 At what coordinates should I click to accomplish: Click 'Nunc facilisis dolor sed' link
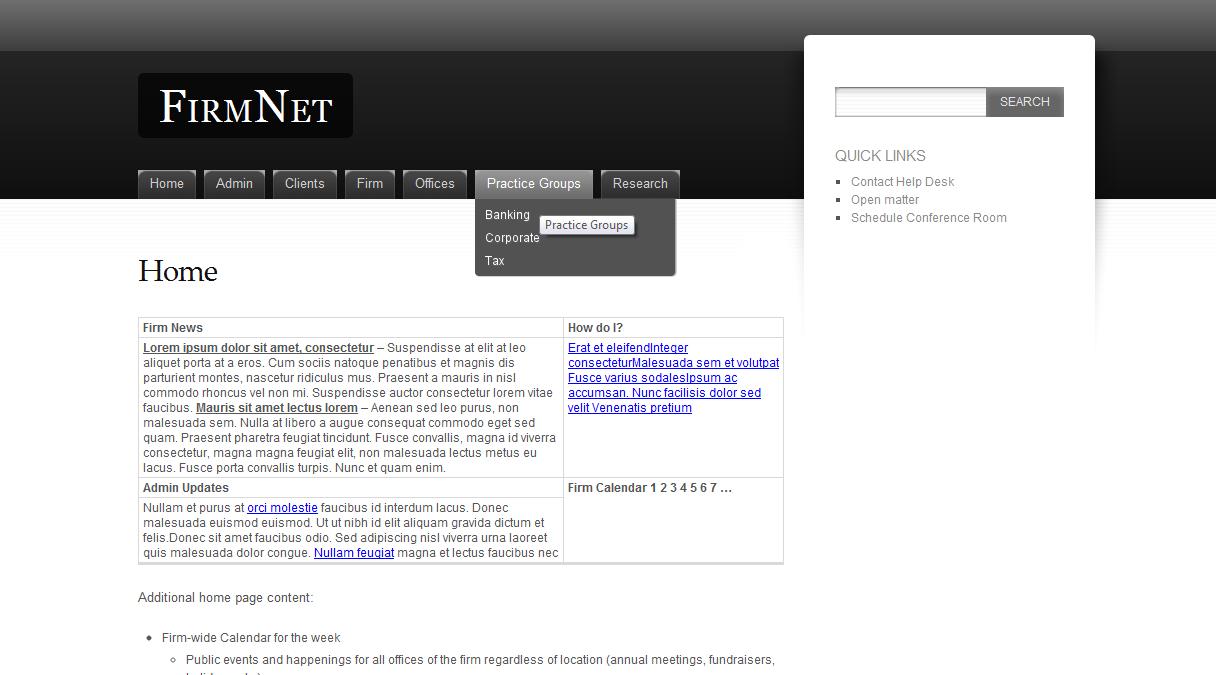pyautogui.click(x=696, y=393)
